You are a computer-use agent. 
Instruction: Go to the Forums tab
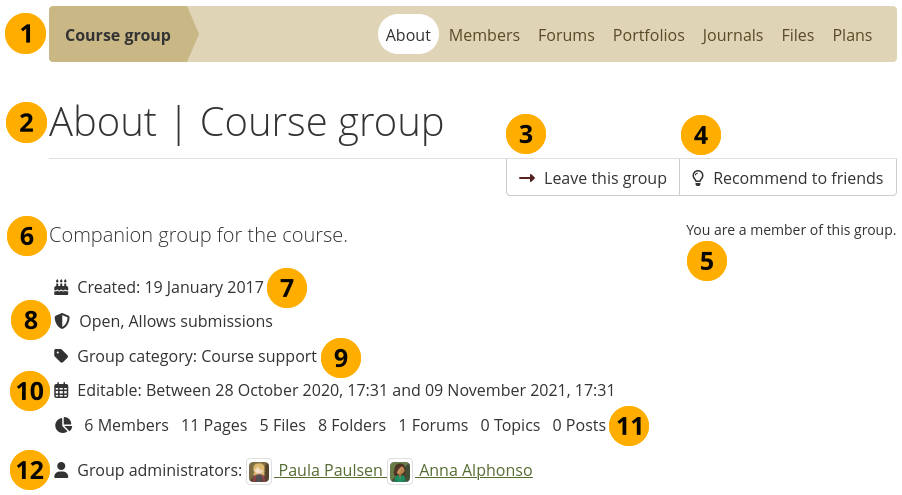click(566, 35)
